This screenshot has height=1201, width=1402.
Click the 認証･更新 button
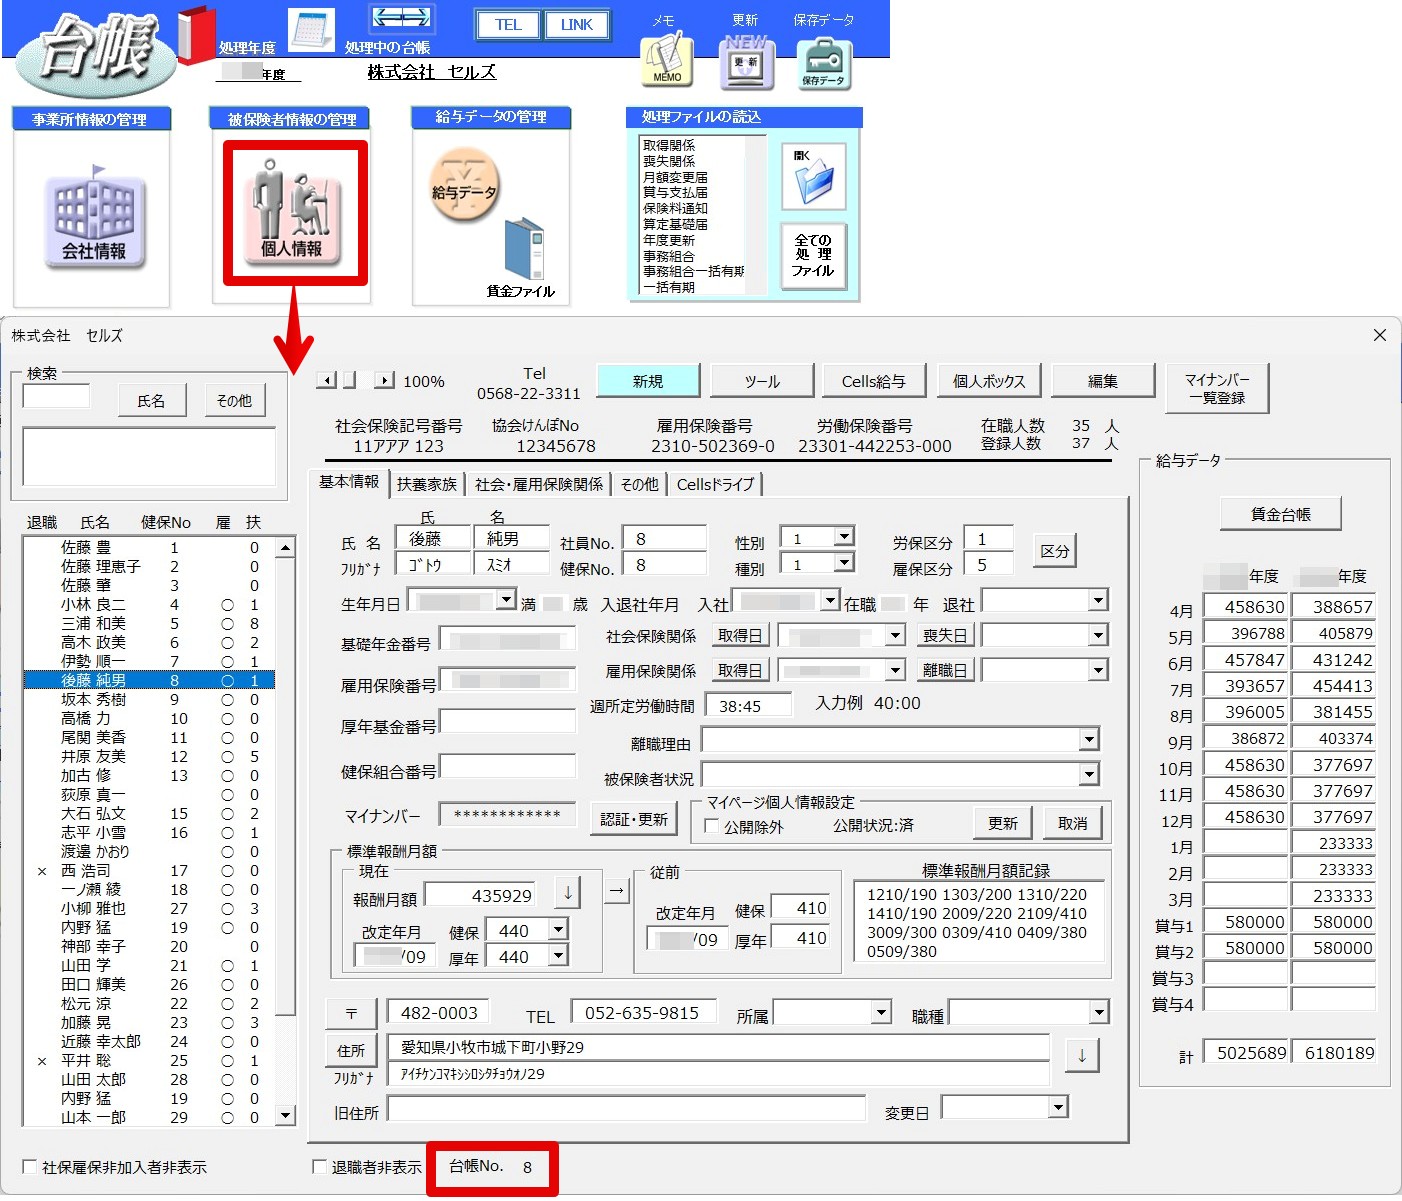pyautogui.click(x=634, y=819)
